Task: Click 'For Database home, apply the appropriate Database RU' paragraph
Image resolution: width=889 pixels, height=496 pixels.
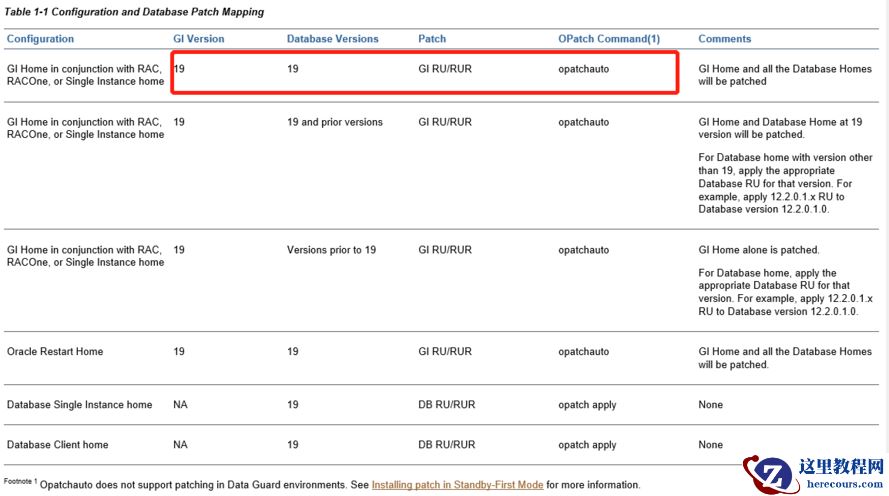Action: (x=785, y=292)
